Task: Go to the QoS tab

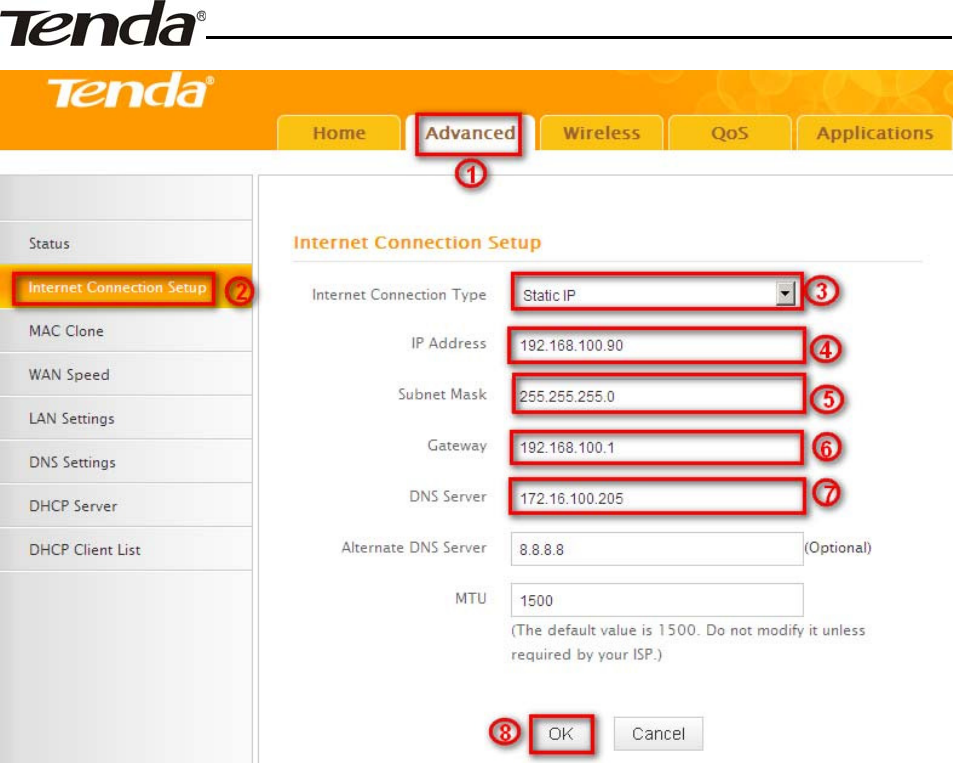Action: [729, 133]
